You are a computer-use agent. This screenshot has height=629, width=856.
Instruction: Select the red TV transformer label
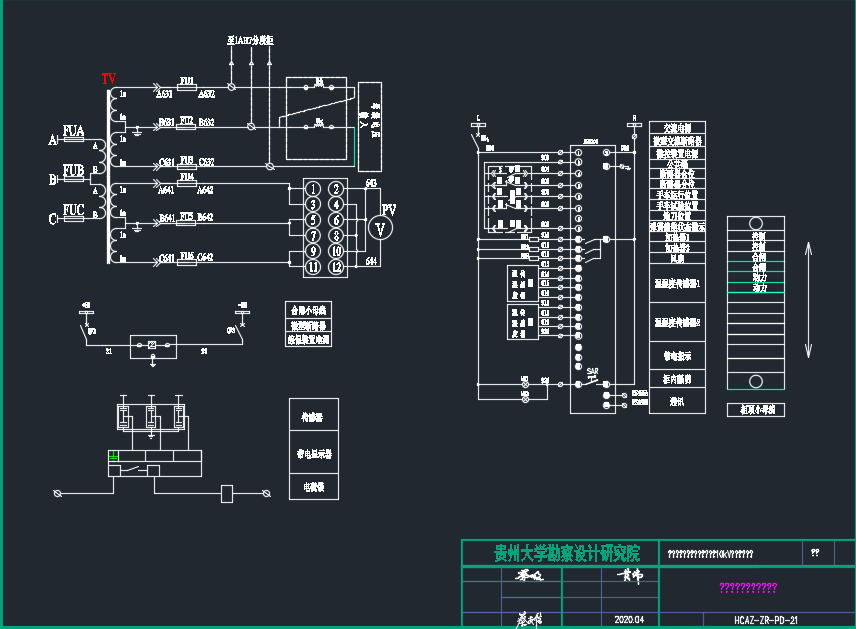pos(109,79)
